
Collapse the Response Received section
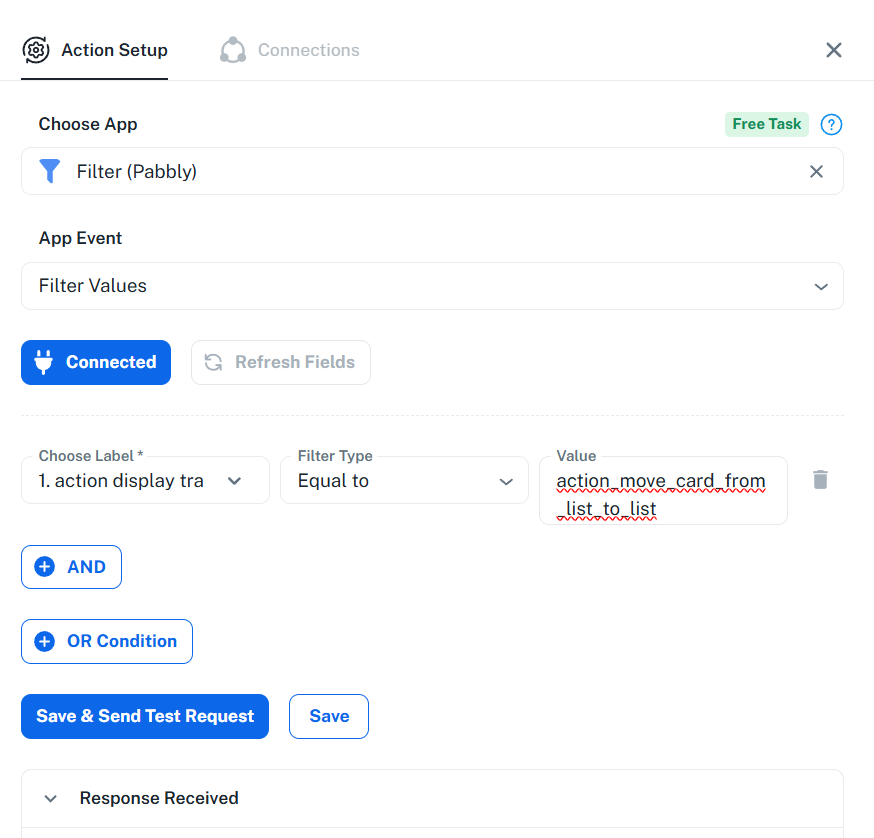tap(50, 798)
